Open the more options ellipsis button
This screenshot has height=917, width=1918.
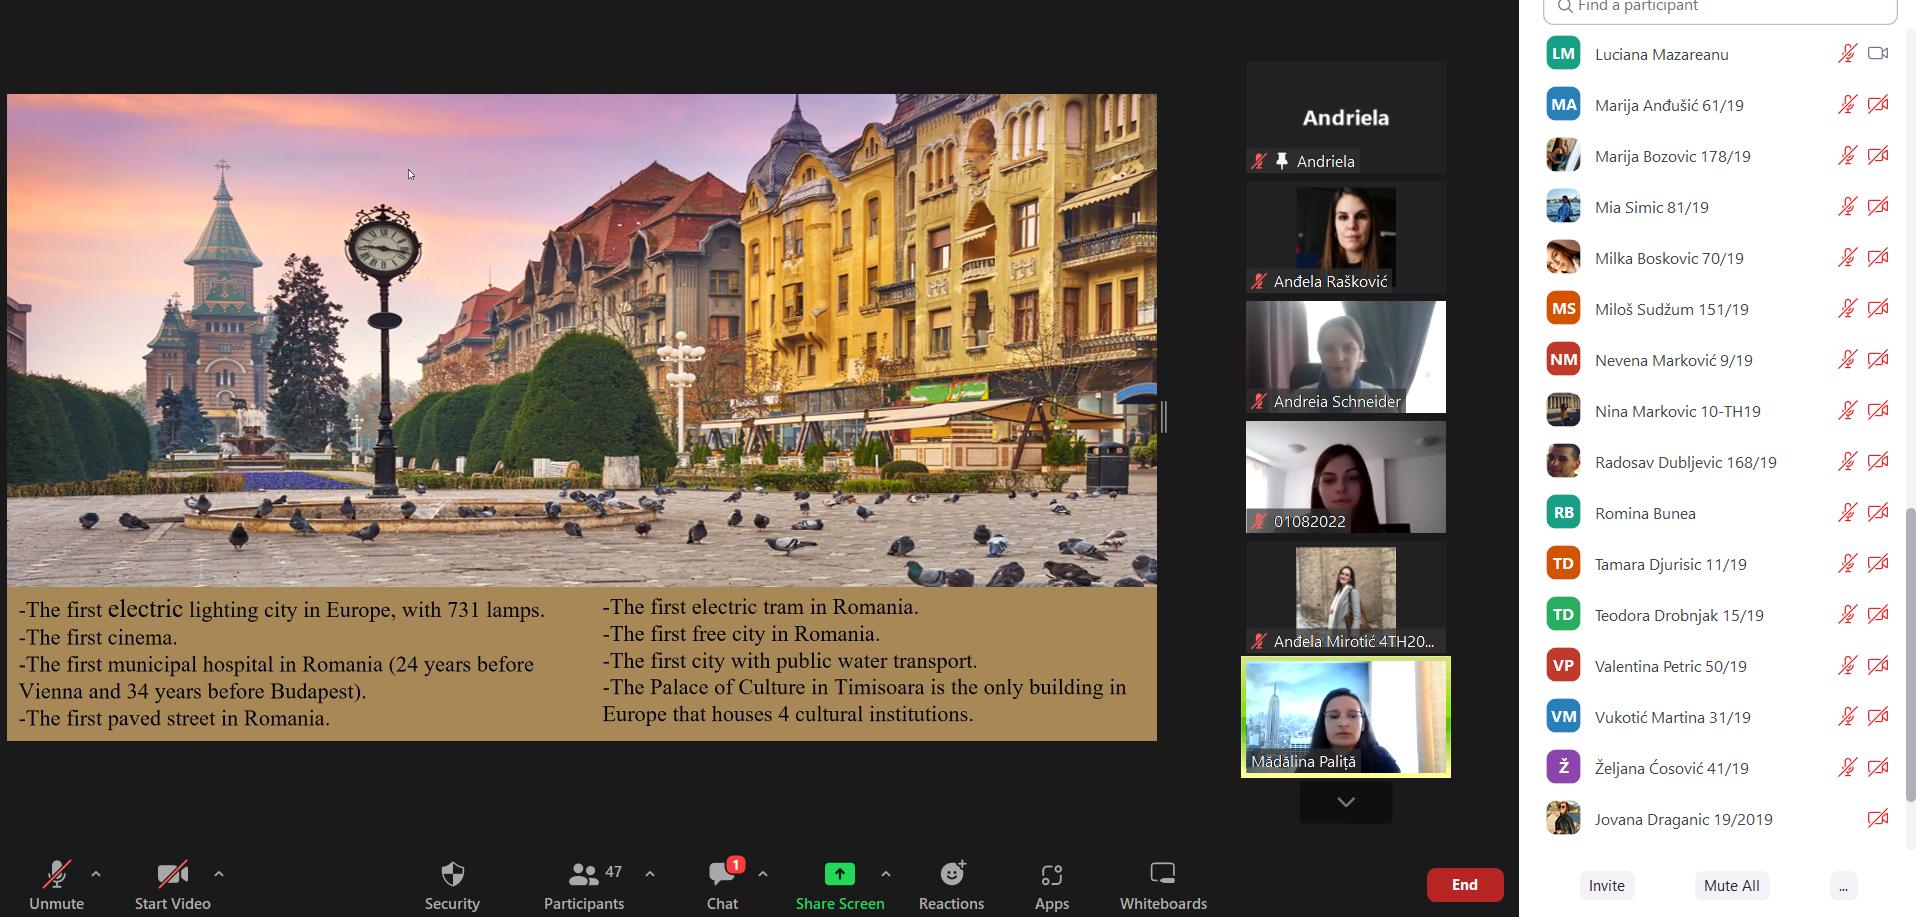1843,885
